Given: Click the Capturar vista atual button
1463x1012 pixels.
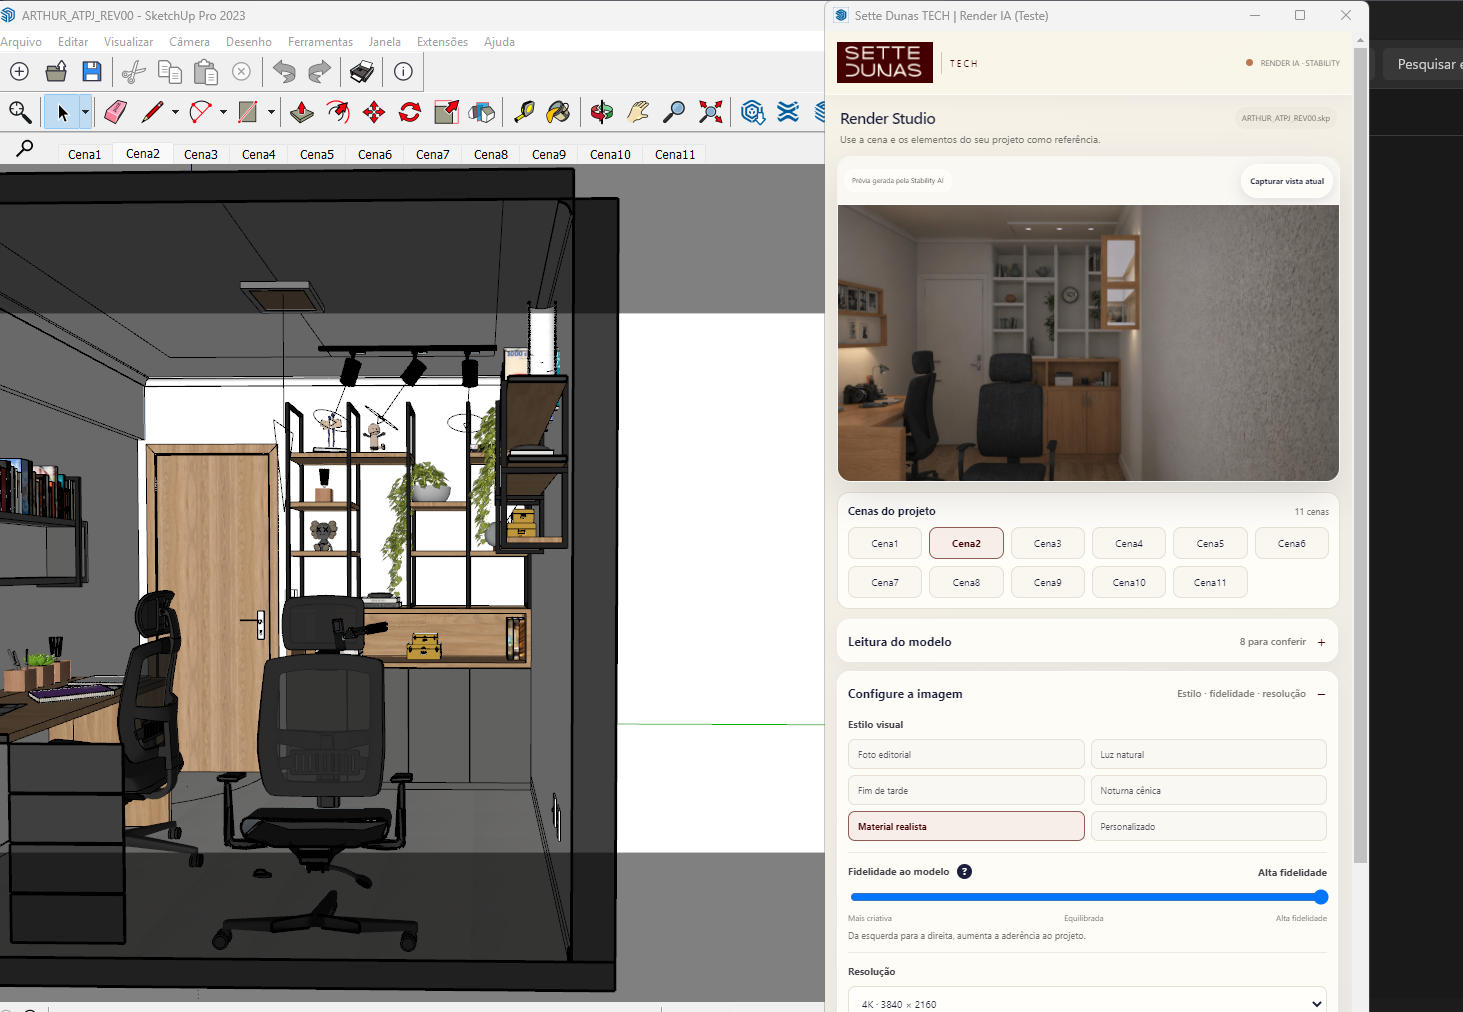Looking at the screenshot, I should point(1287,181).
